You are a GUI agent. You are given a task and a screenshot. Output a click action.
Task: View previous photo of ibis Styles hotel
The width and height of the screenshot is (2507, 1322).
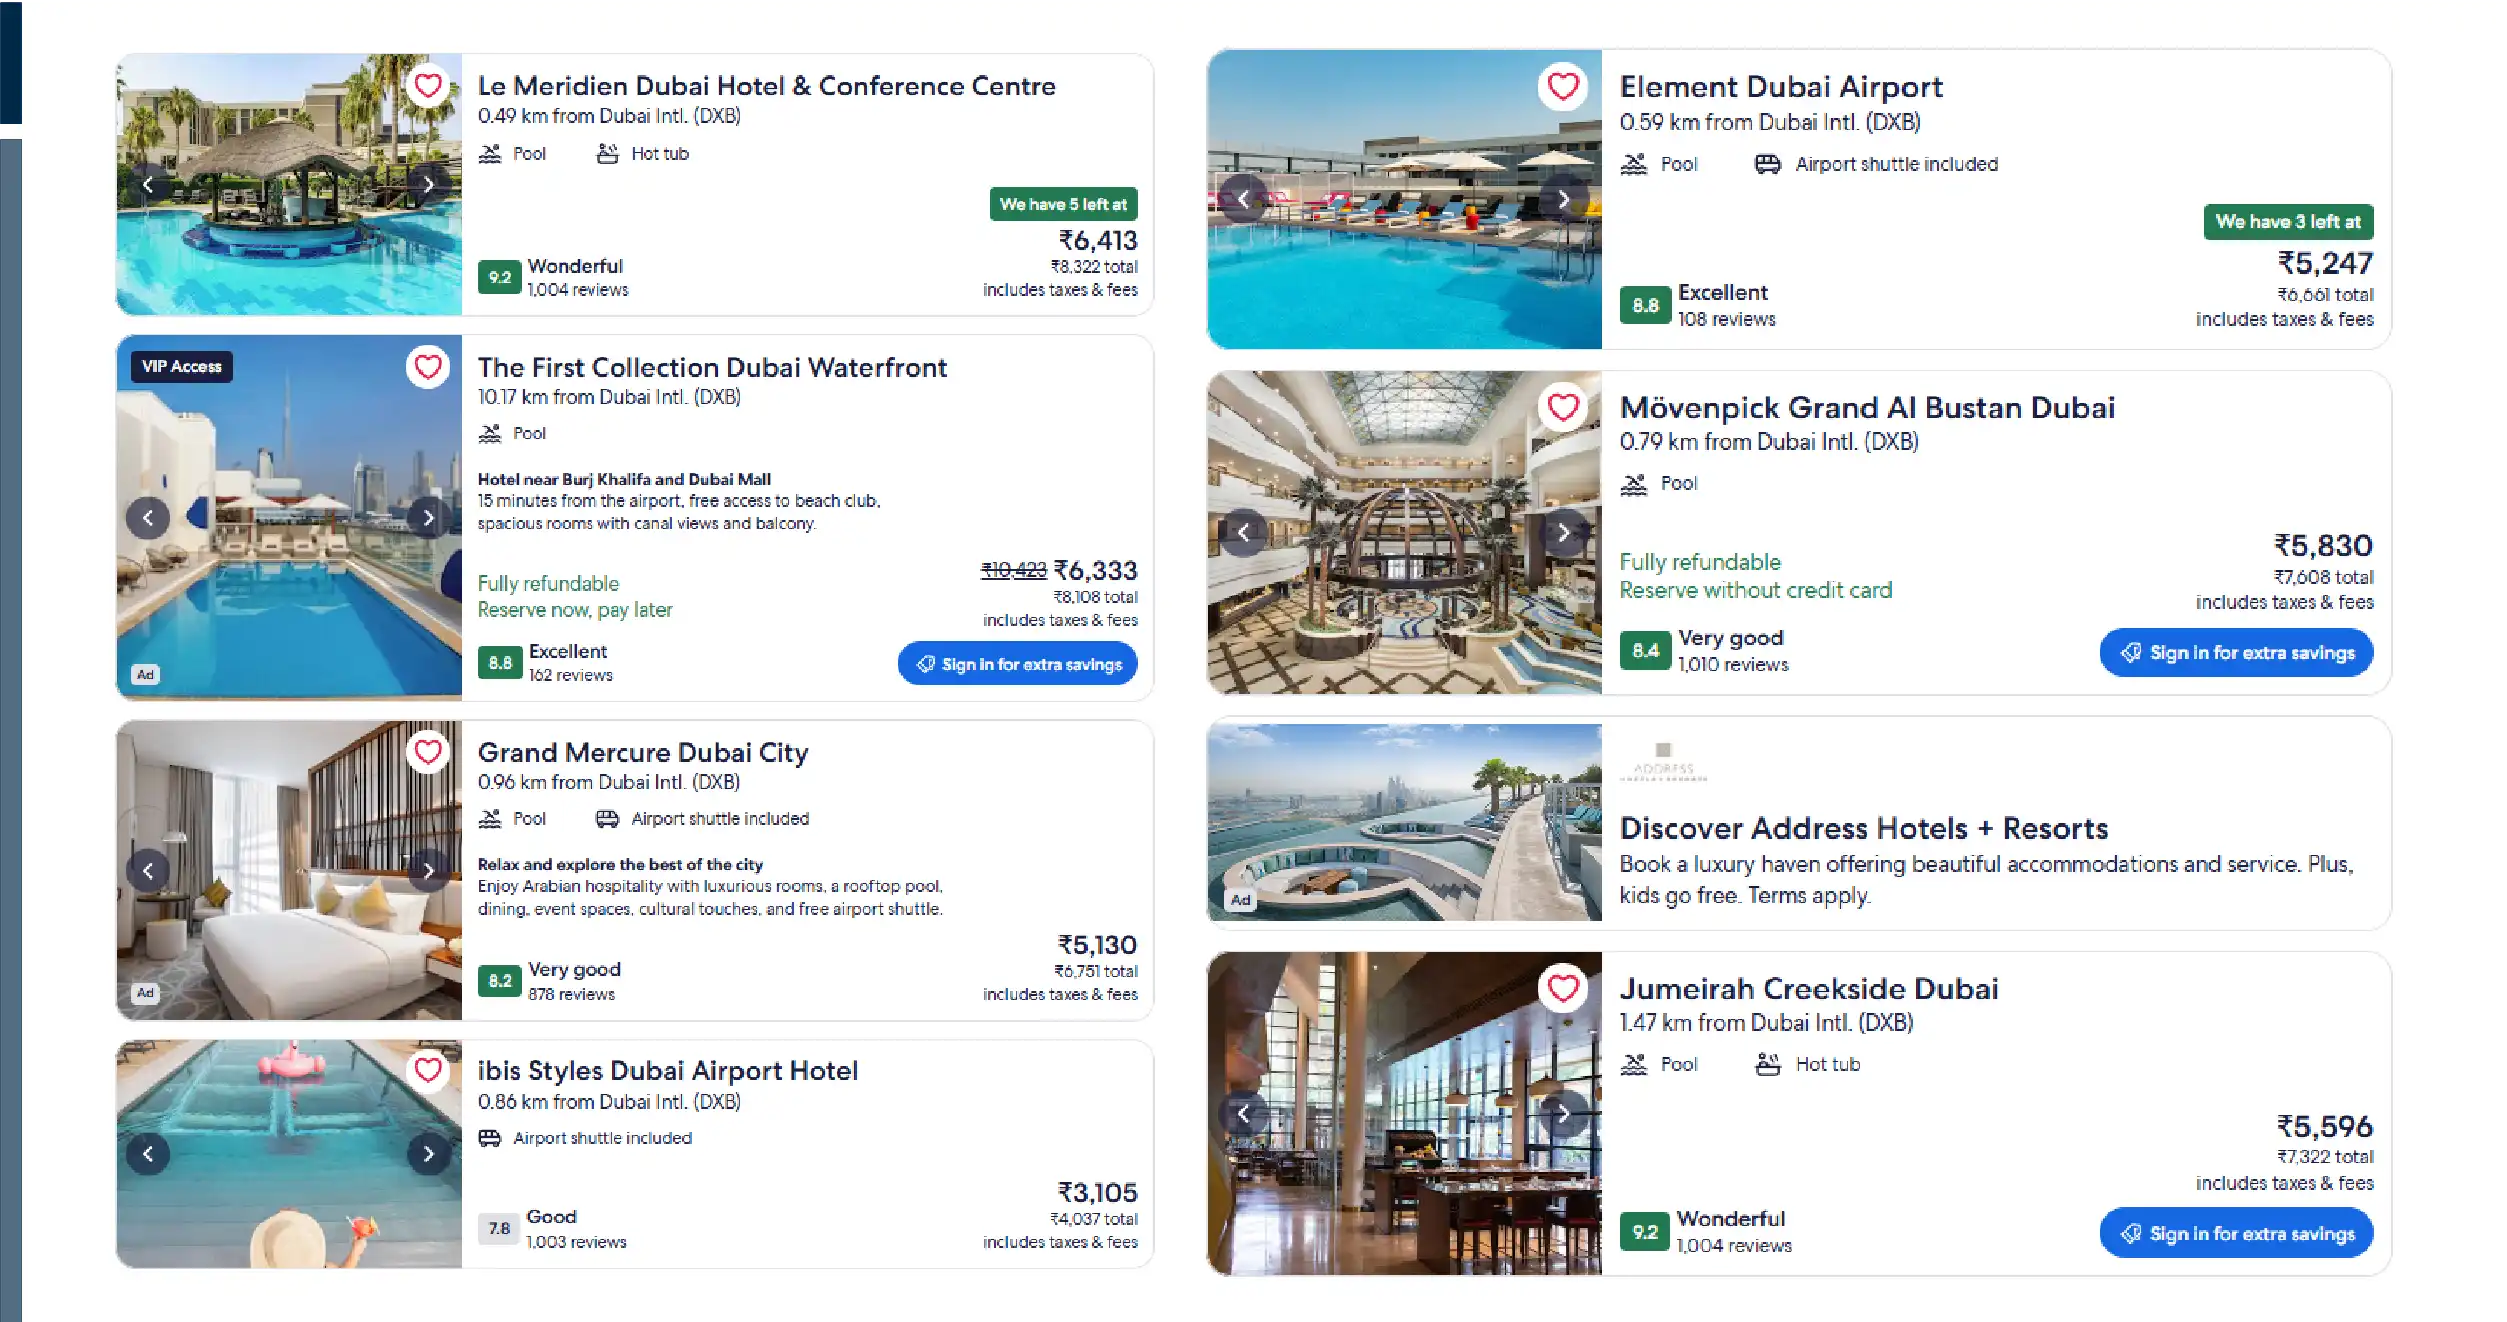148,1154
